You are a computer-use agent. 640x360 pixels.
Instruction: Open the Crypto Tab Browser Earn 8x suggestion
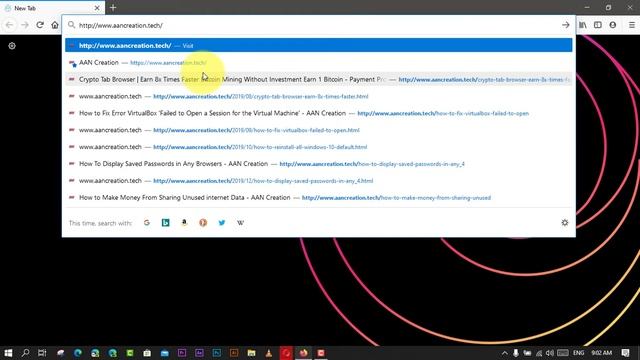(x=318, y=79)
